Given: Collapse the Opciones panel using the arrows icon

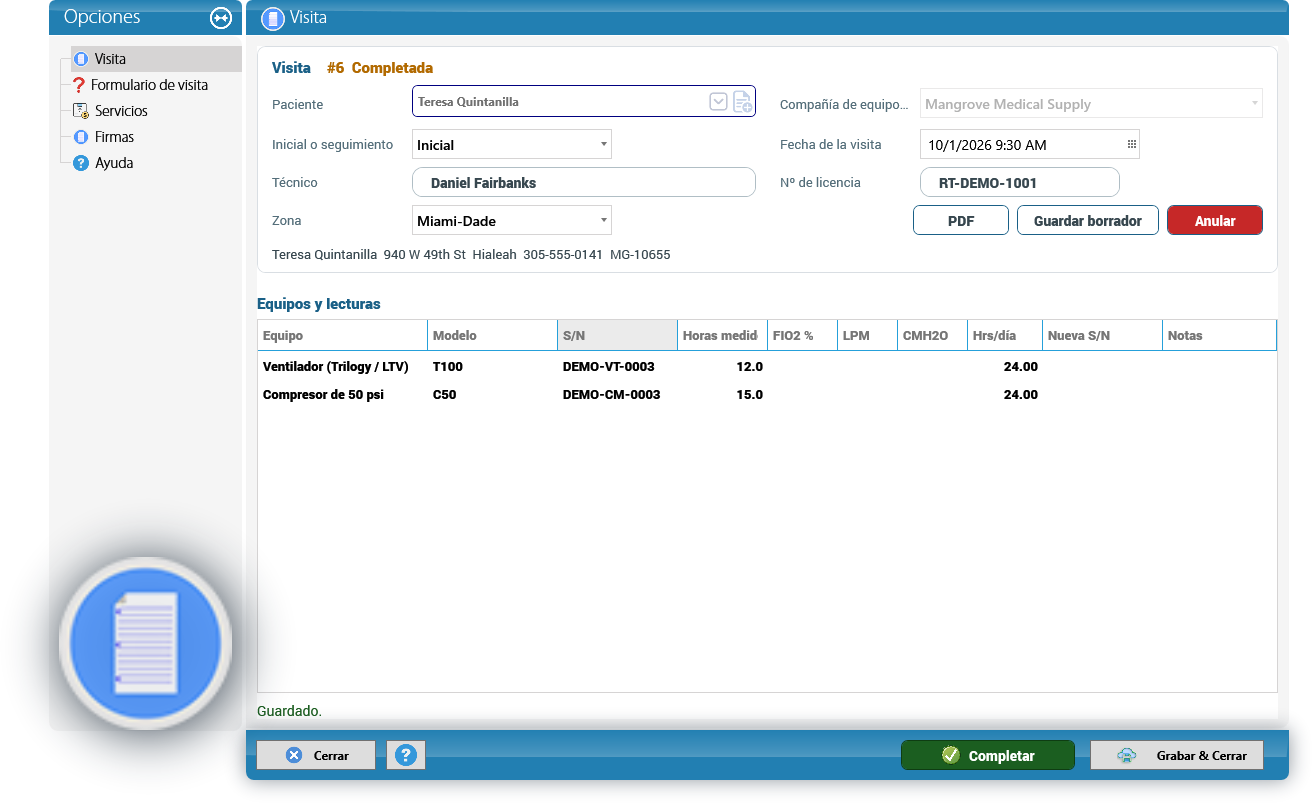Looking at the screenshot, I should pyautogui.click(x=221, y=18).
